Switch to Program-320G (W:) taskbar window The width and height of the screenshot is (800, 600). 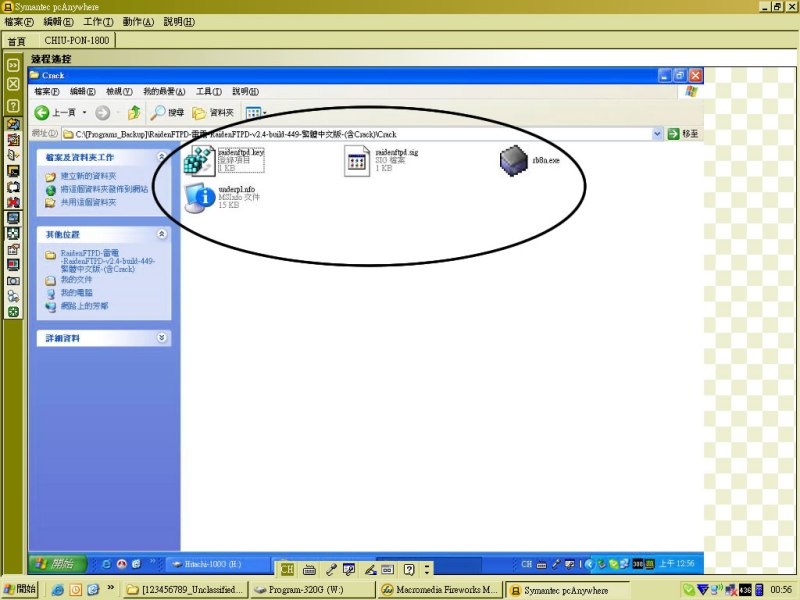coord(313,590)
